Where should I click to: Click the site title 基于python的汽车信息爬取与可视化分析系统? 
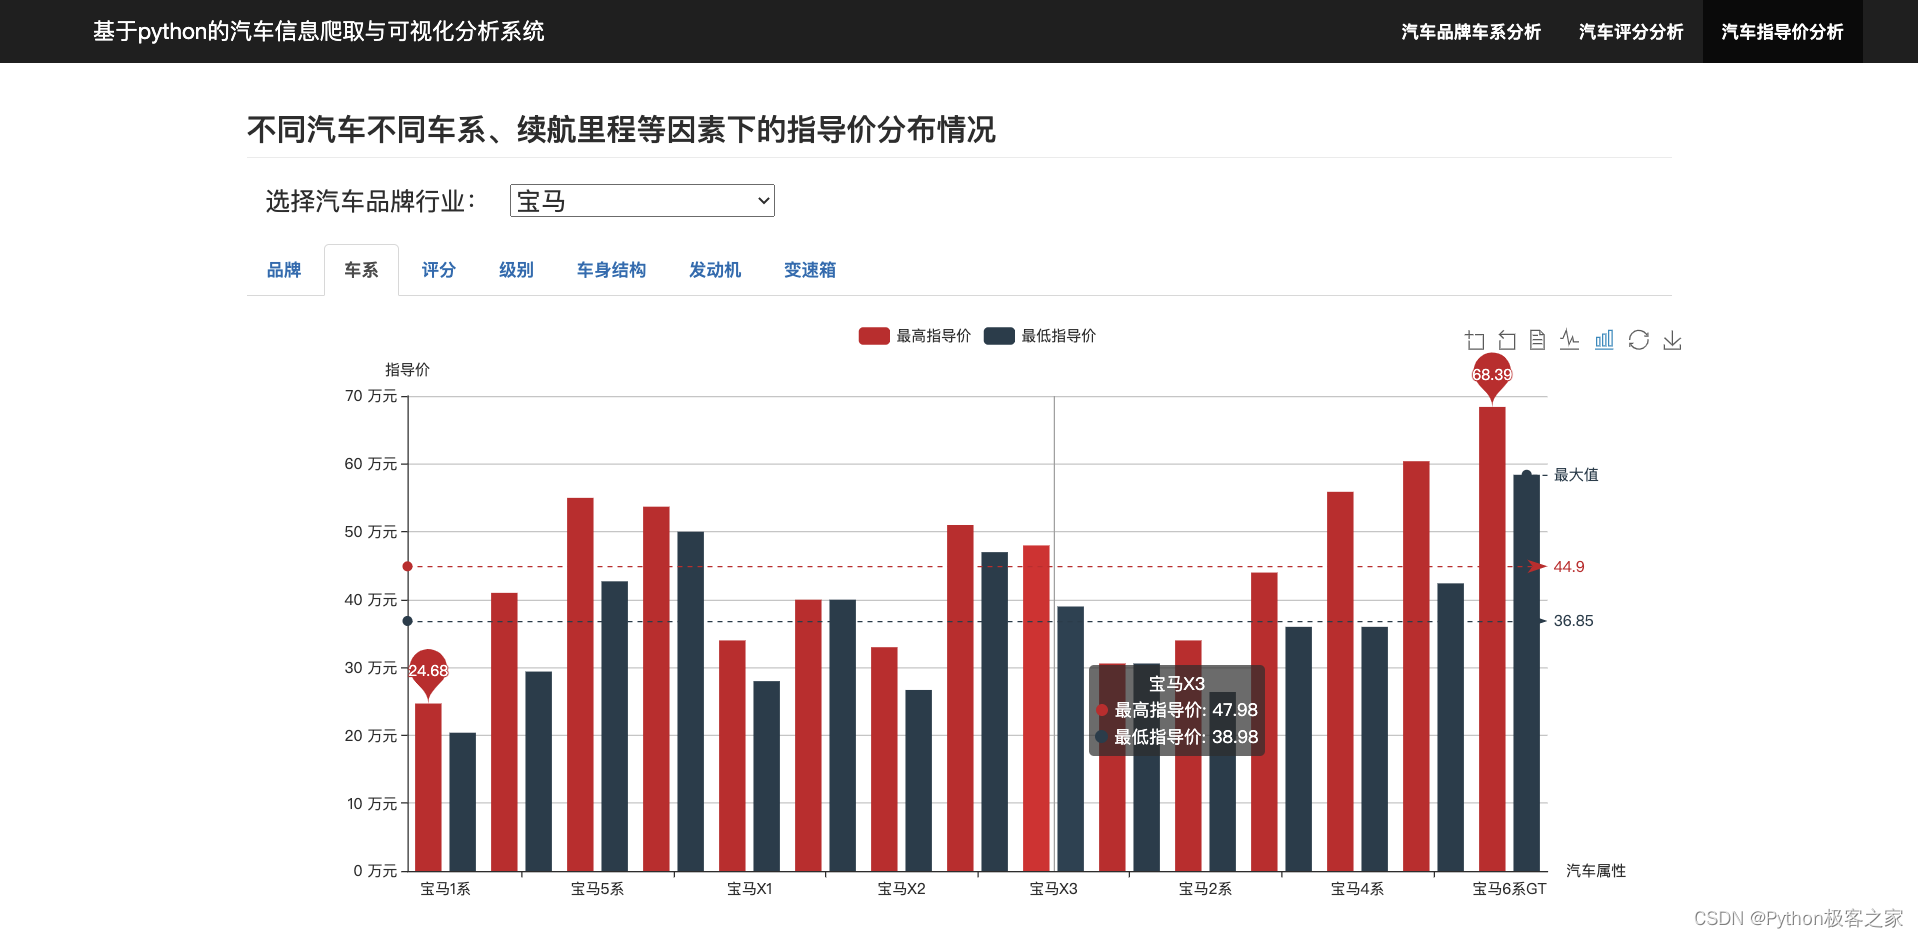319,32
